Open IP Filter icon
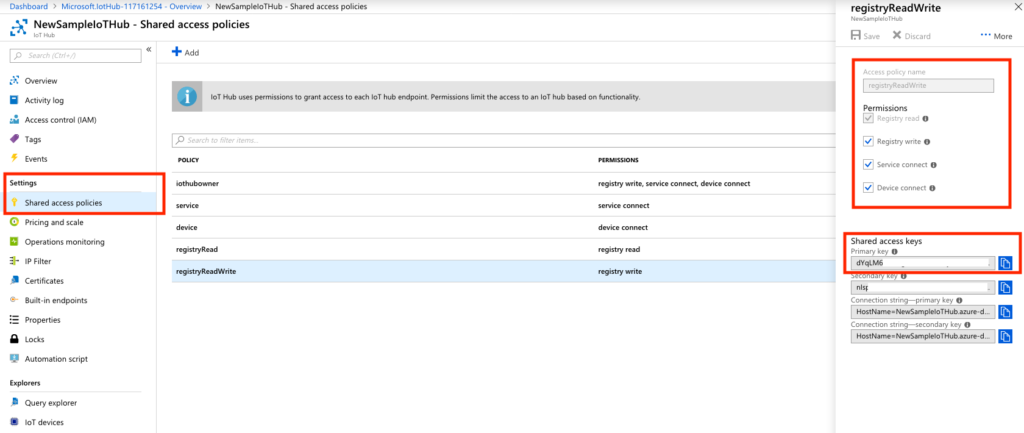 pos(14,261)
